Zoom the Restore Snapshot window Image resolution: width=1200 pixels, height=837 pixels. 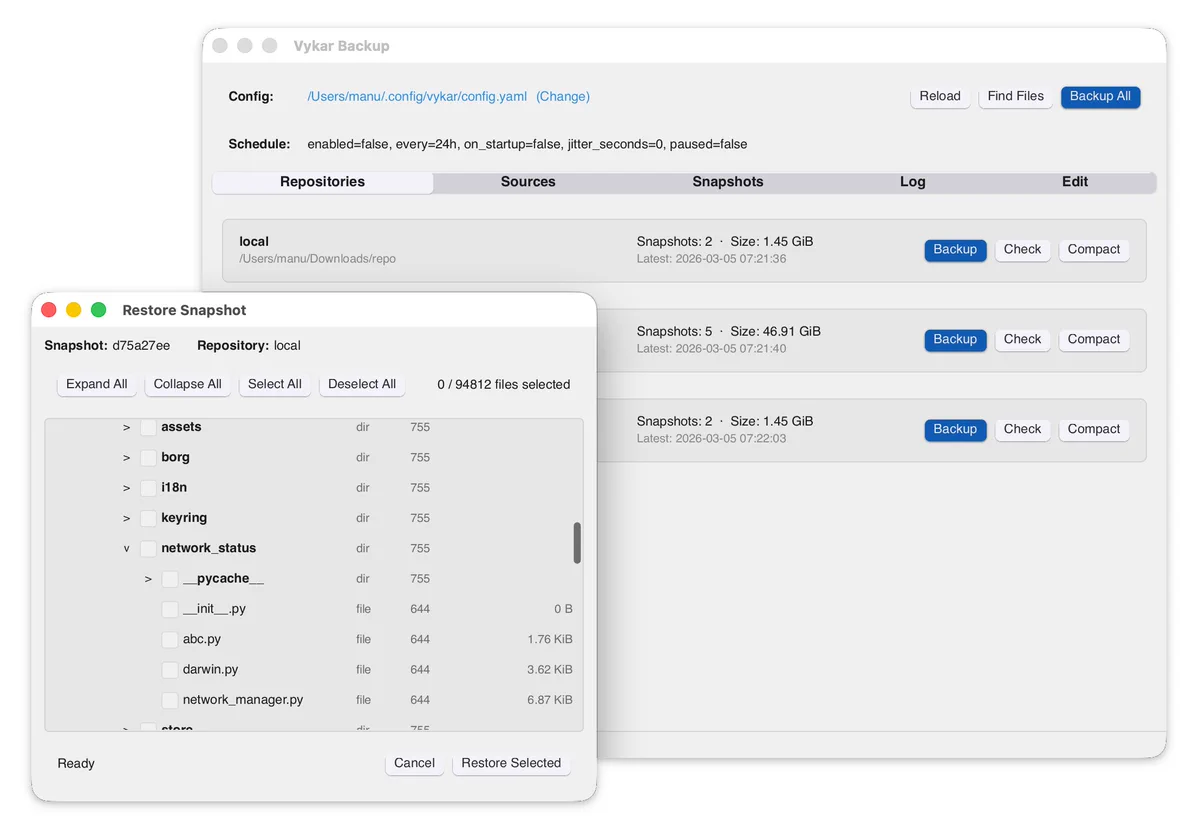(x=98, y=310)
